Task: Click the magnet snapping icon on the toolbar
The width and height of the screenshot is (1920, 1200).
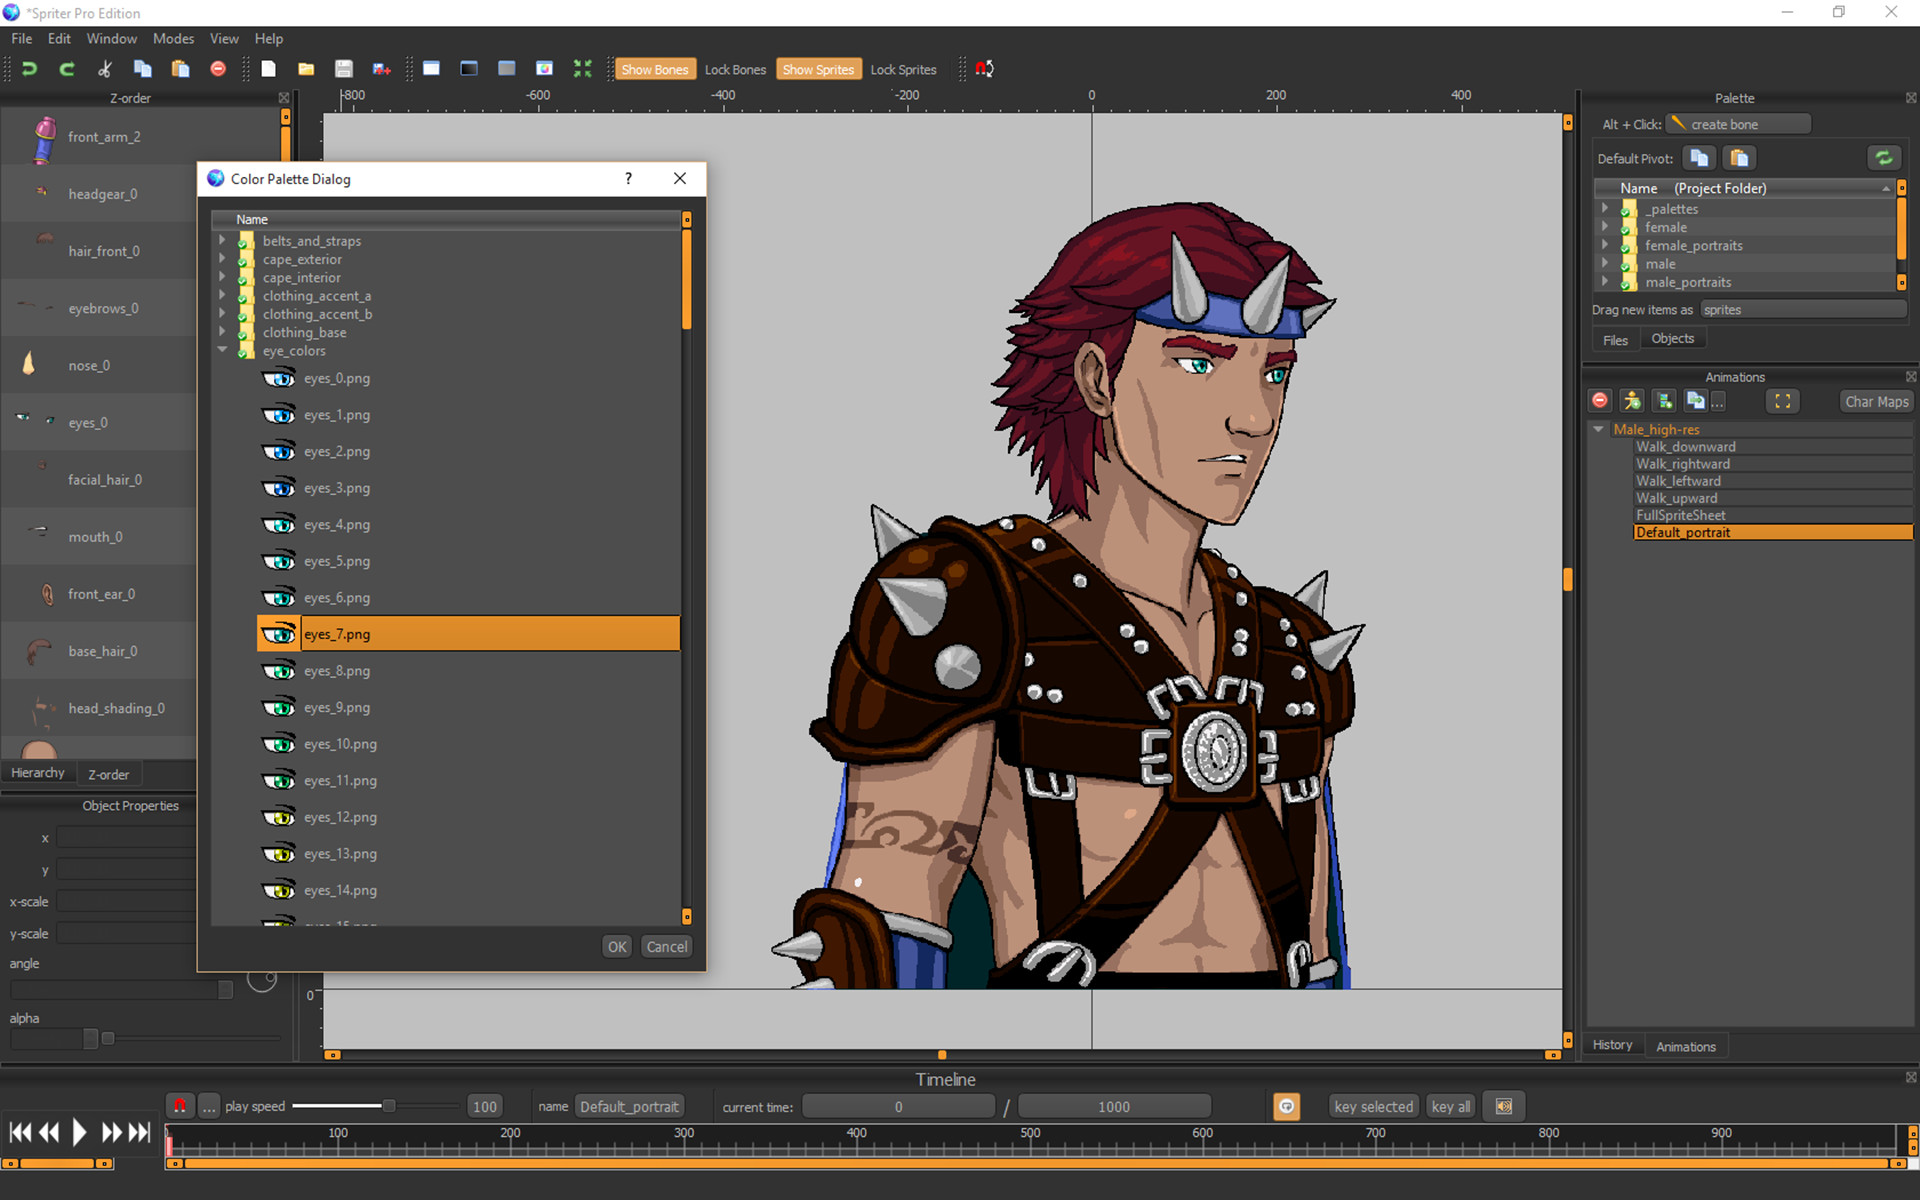Action: 983,68
